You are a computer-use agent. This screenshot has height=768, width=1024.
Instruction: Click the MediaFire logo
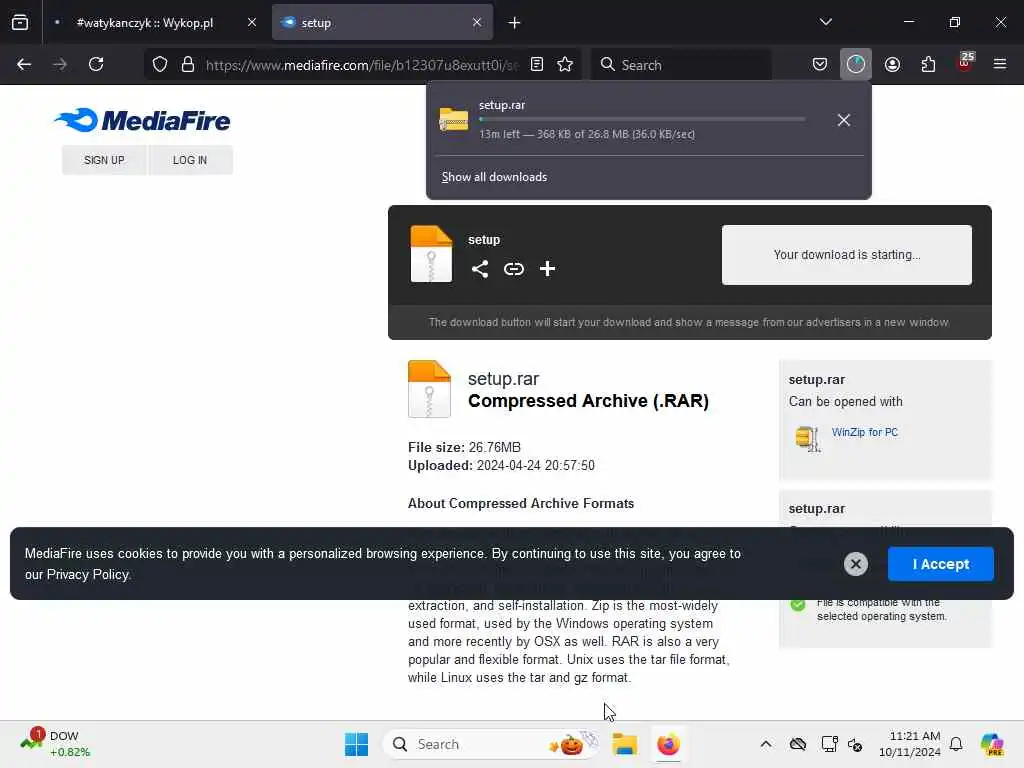coord(142,120)
